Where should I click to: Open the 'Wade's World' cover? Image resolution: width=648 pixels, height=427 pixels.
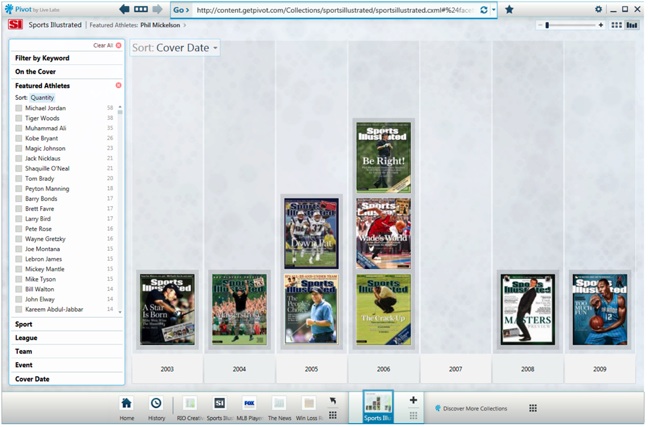coord(384,234)
